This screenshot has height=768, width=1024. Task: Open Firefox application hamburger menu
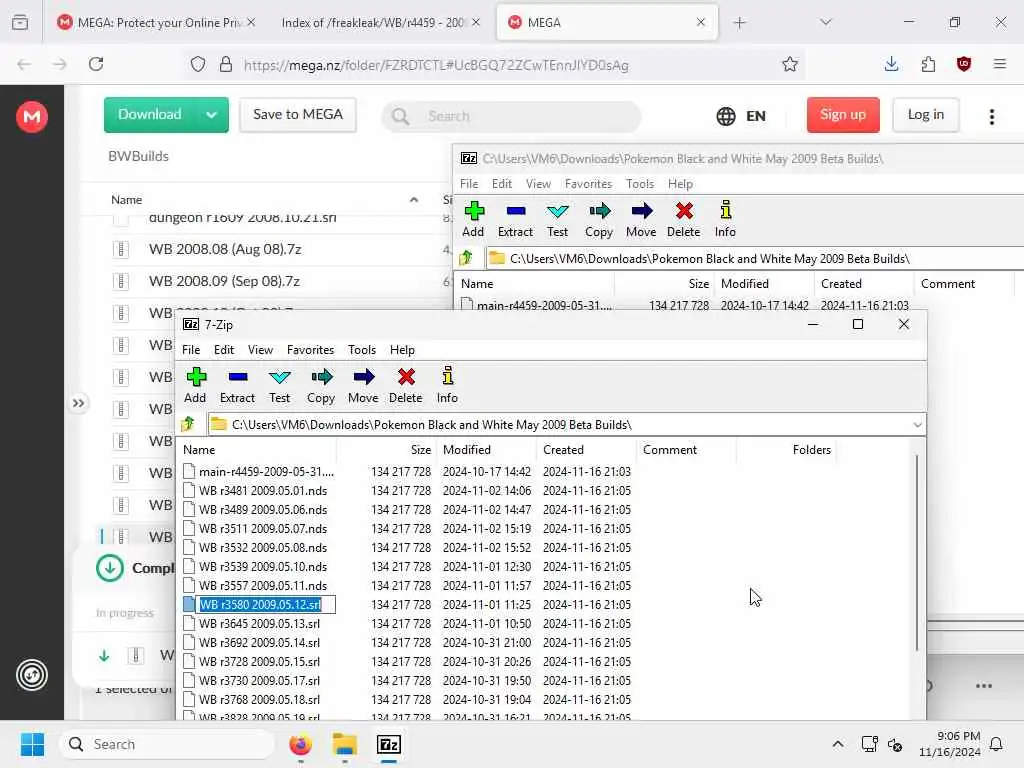pos(1000,64)
